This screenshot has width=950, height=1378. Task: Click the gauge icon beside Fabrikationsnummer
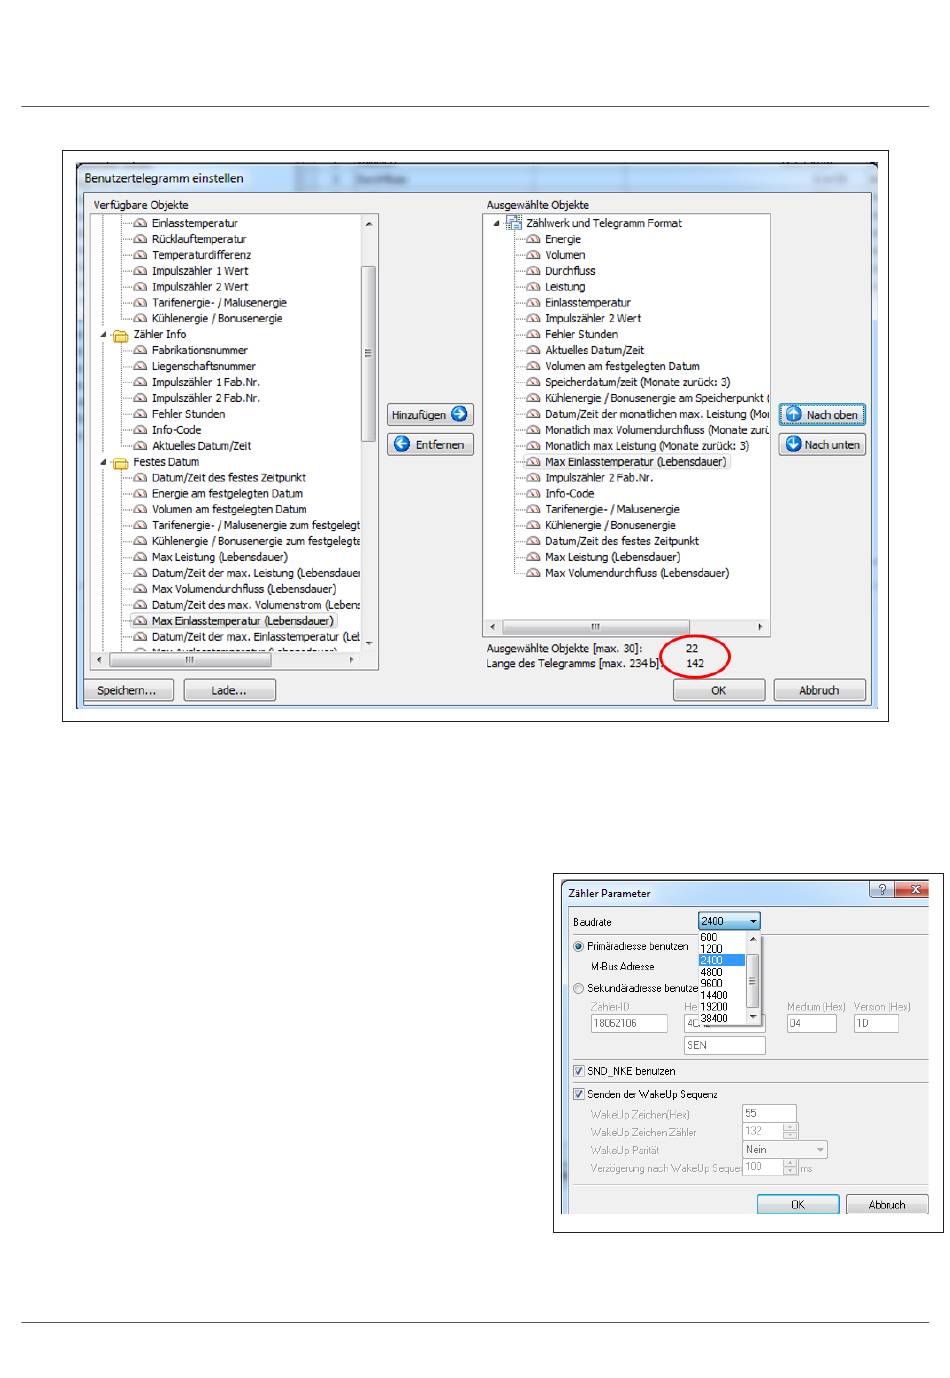tap(140, 351)
